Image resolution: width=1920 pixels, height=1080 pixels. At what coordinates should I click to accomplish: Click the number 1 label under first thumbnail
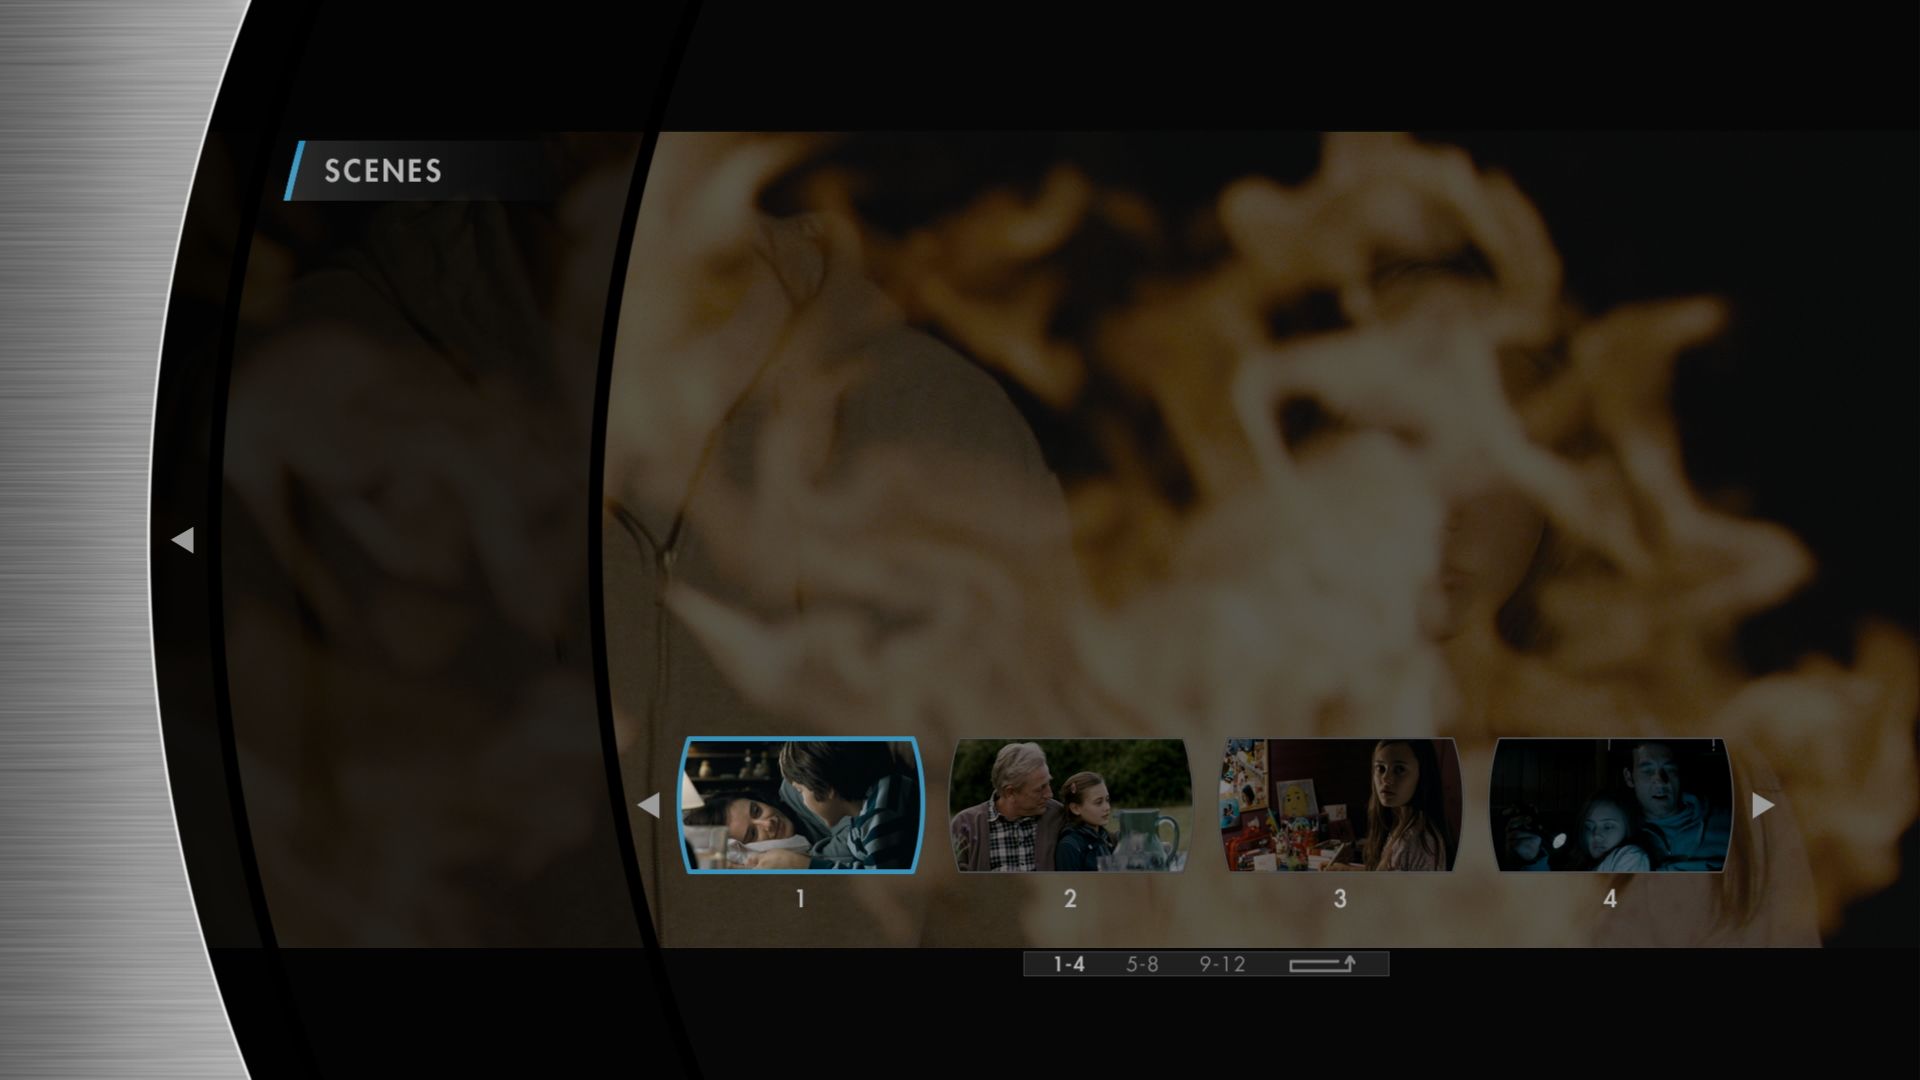click(x=800, y=899)
